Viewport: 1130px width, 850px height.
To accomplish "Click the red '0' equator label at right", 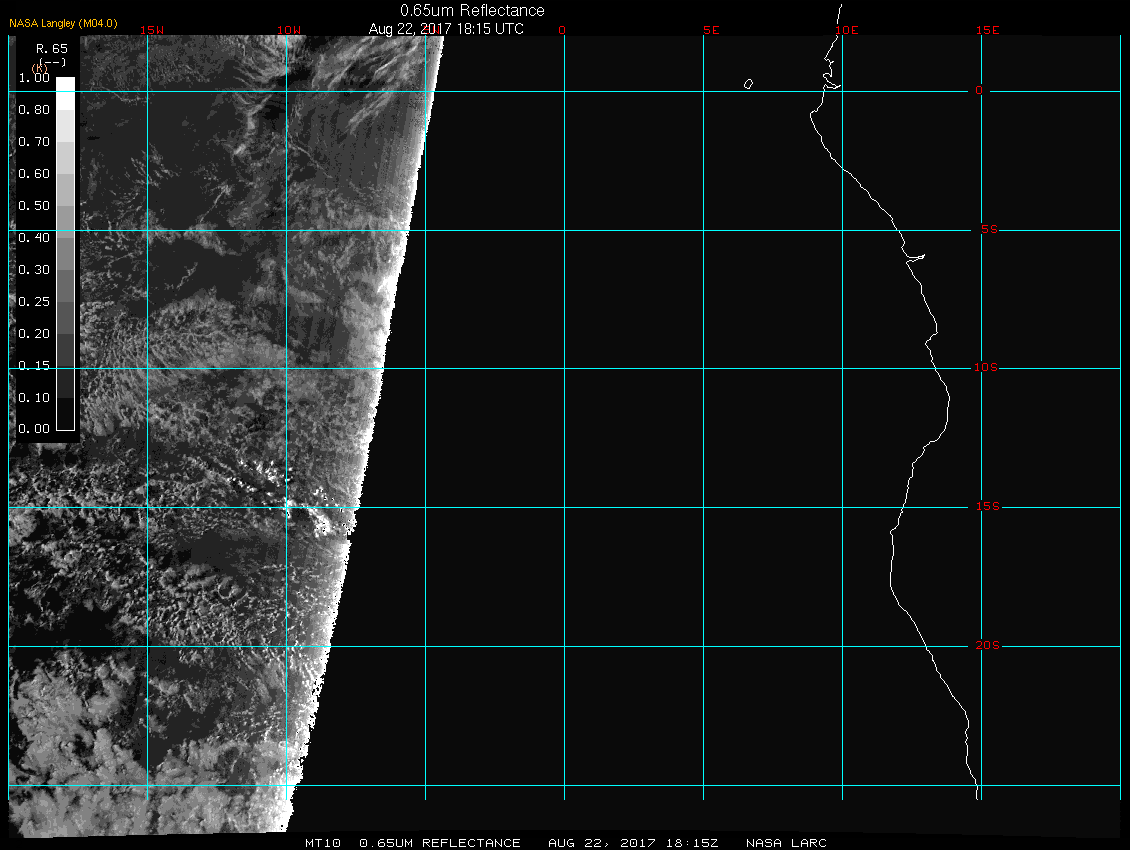I will [979, 90].
